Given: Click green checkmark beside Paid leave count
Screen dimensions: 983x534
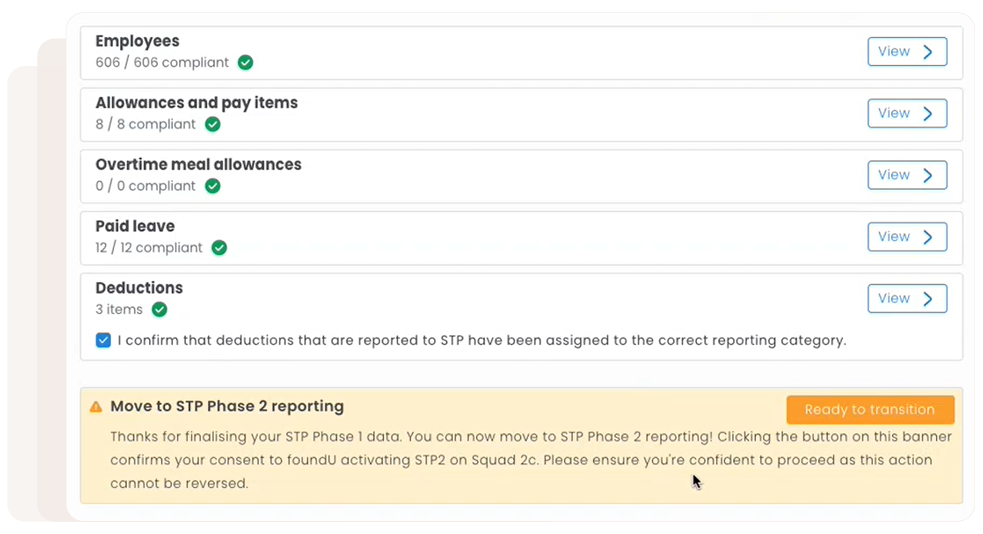Looking at the screenshot, I should [x=219, y=248].
